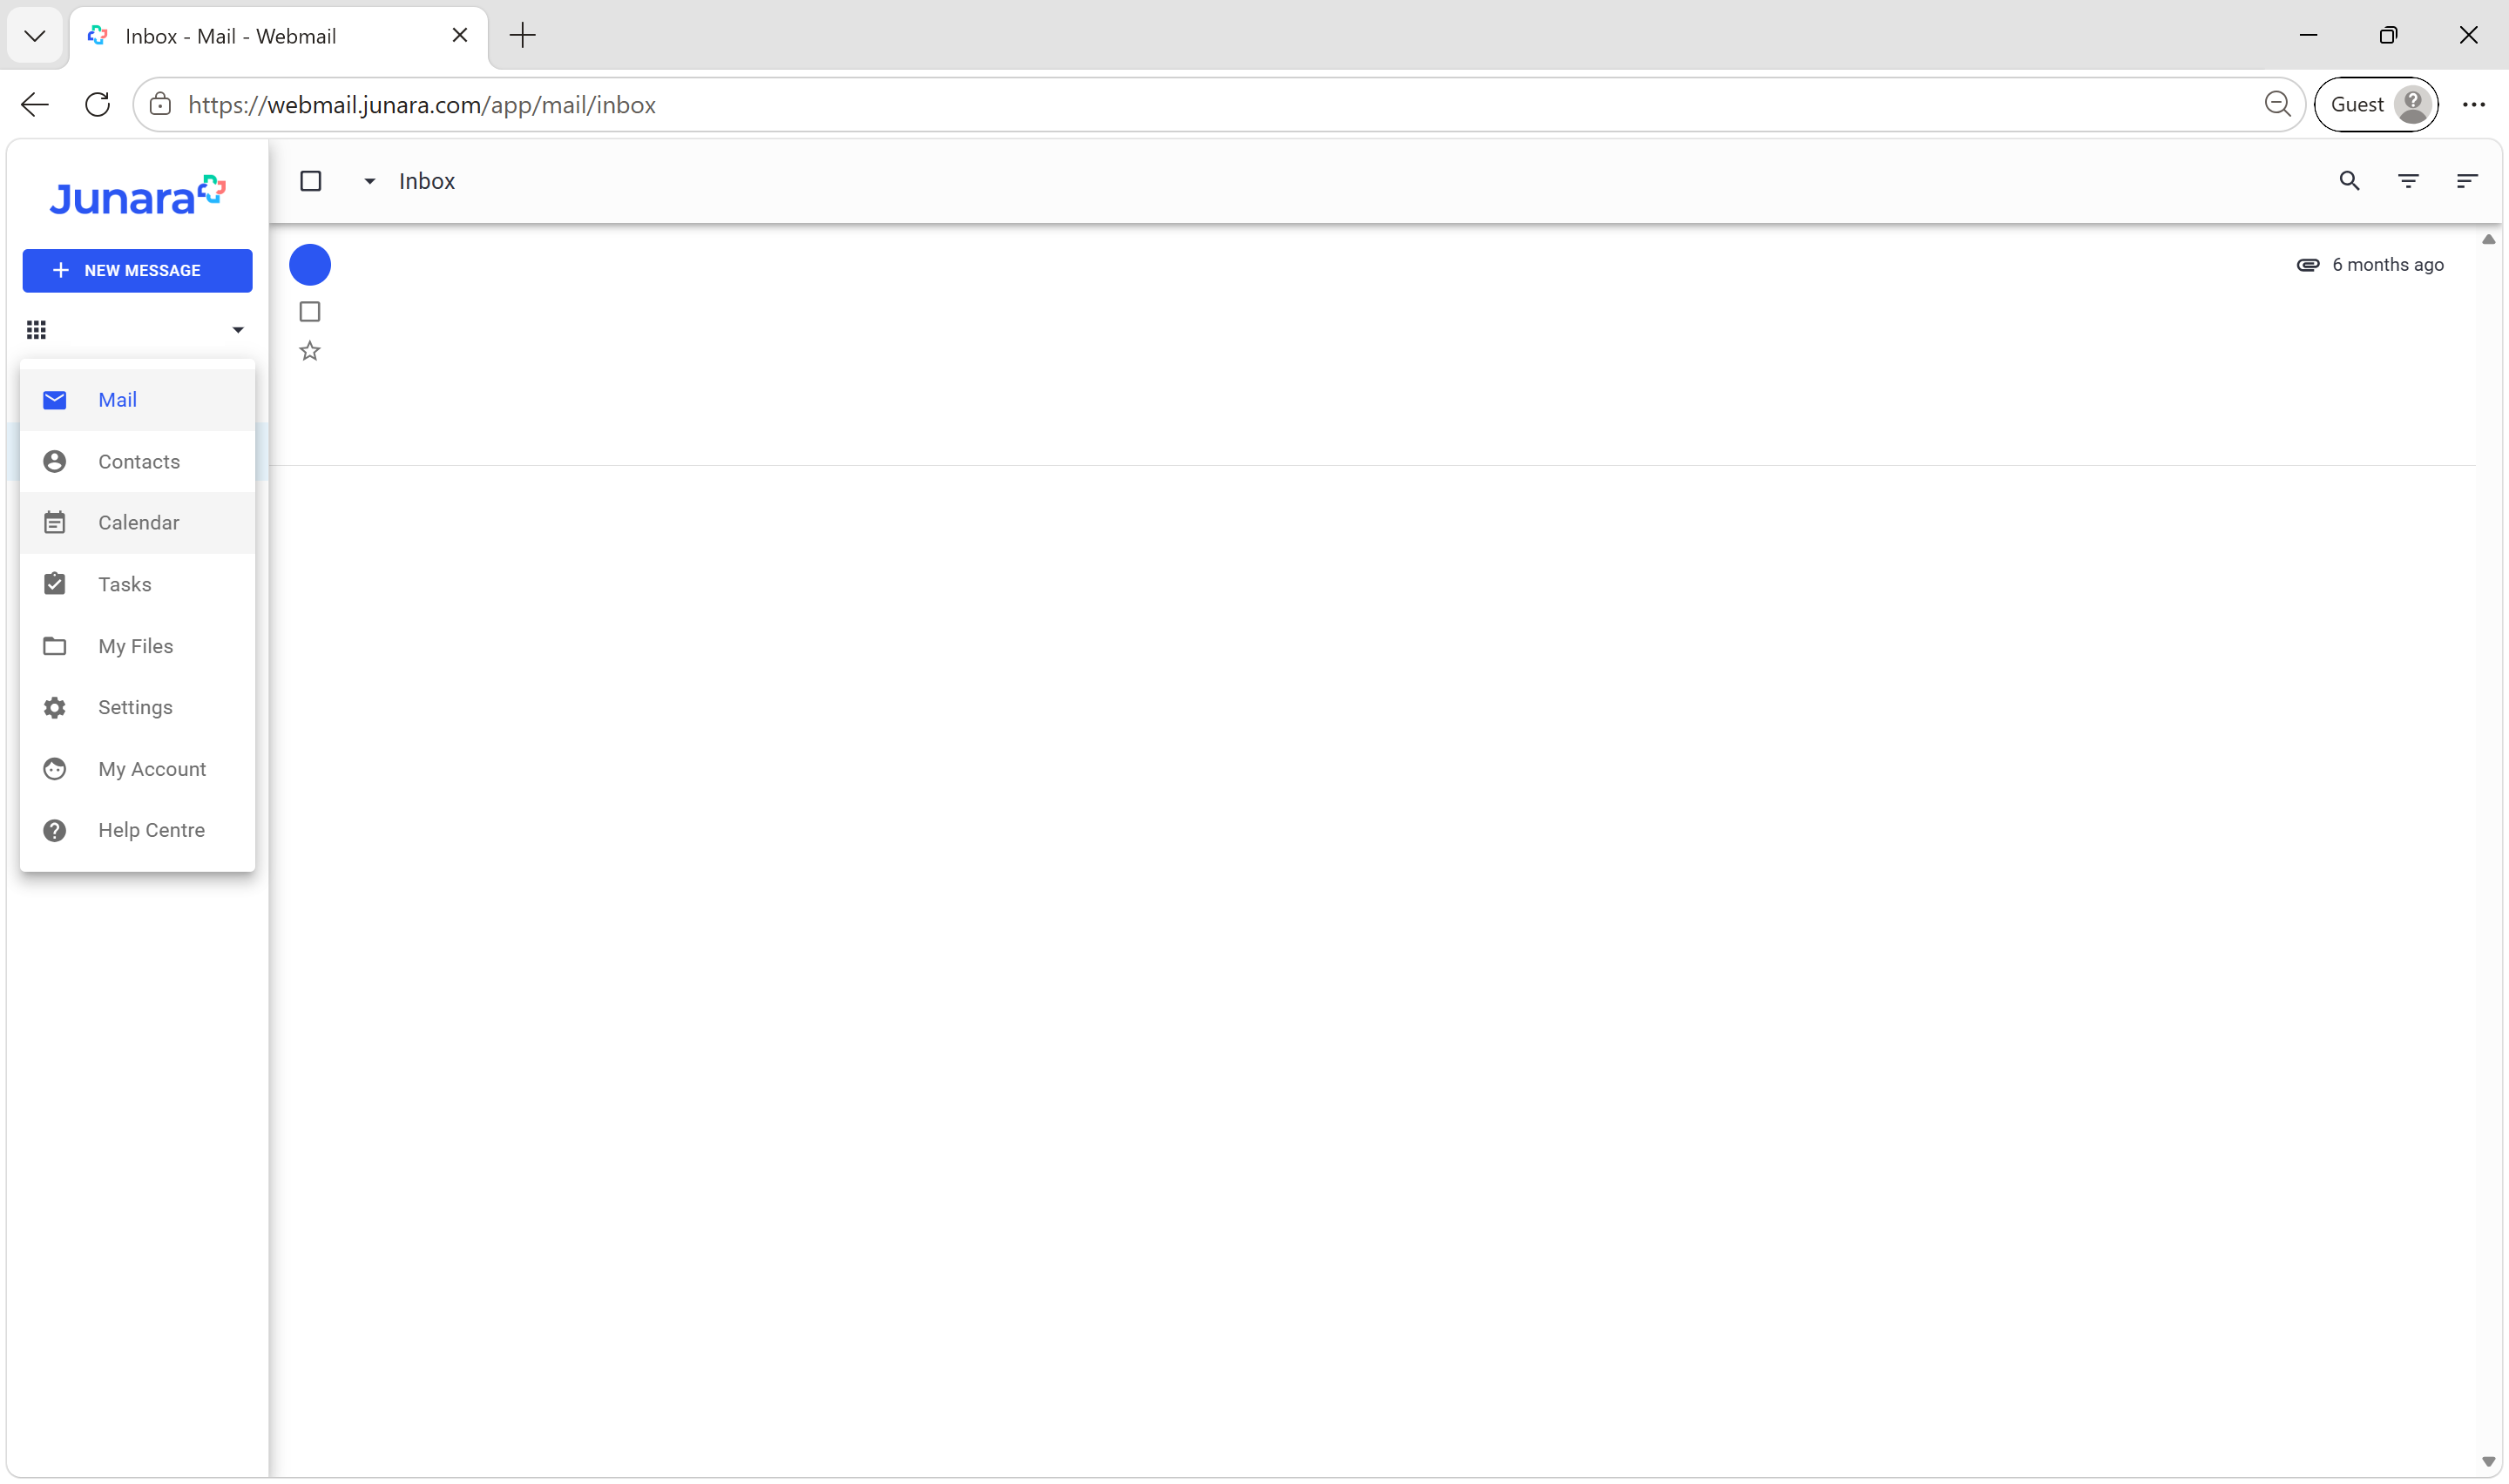Click the My Files folder icon
Screen dimensions: 2509x1484
55,646
